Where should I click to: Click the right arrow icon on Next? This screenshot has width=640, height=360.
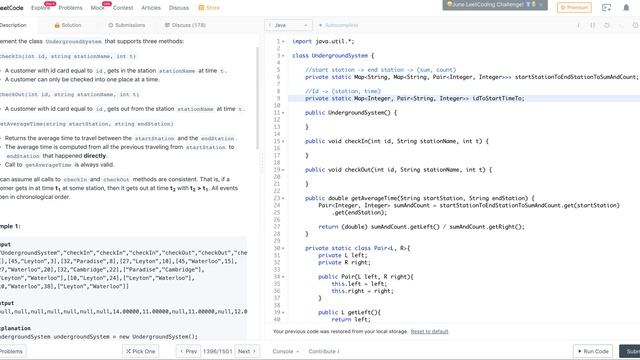[x=254, y=351]
